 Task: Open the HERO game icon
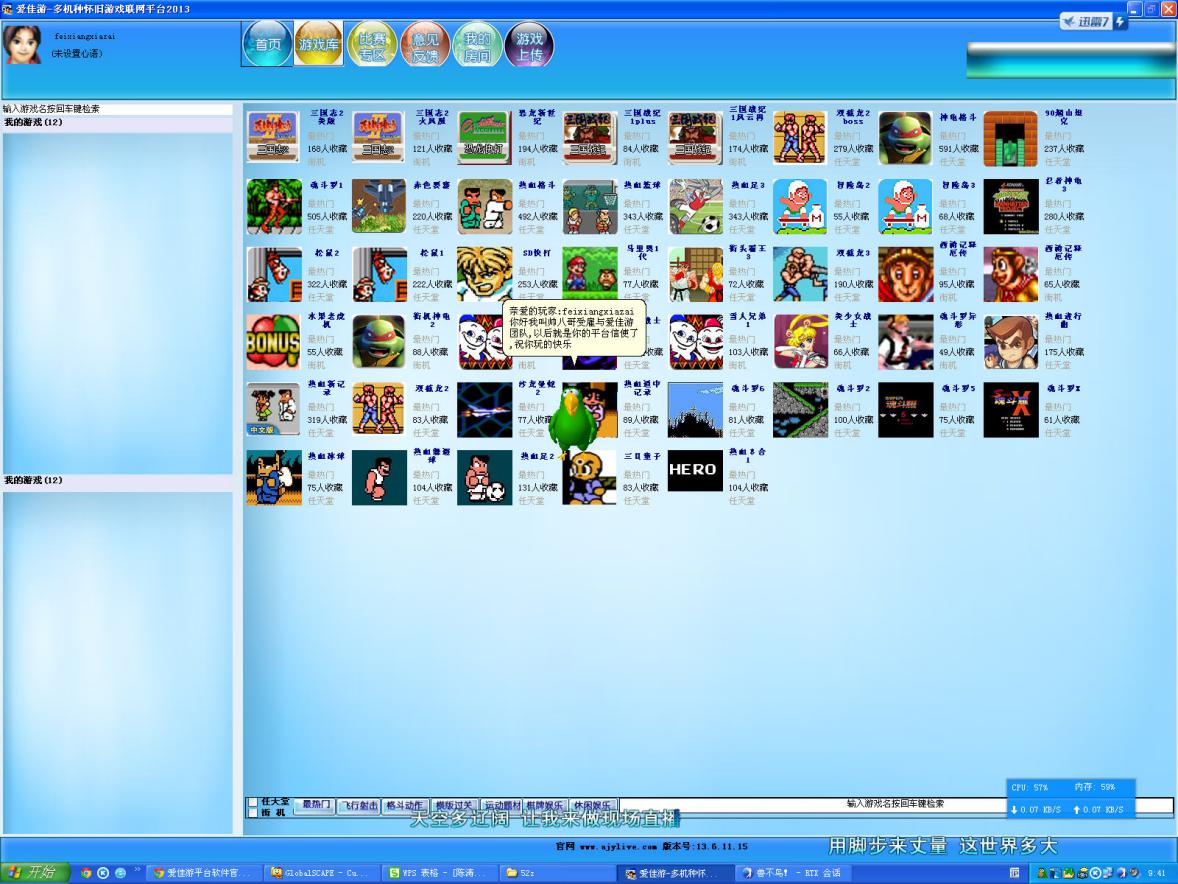[x=695, y=470]
